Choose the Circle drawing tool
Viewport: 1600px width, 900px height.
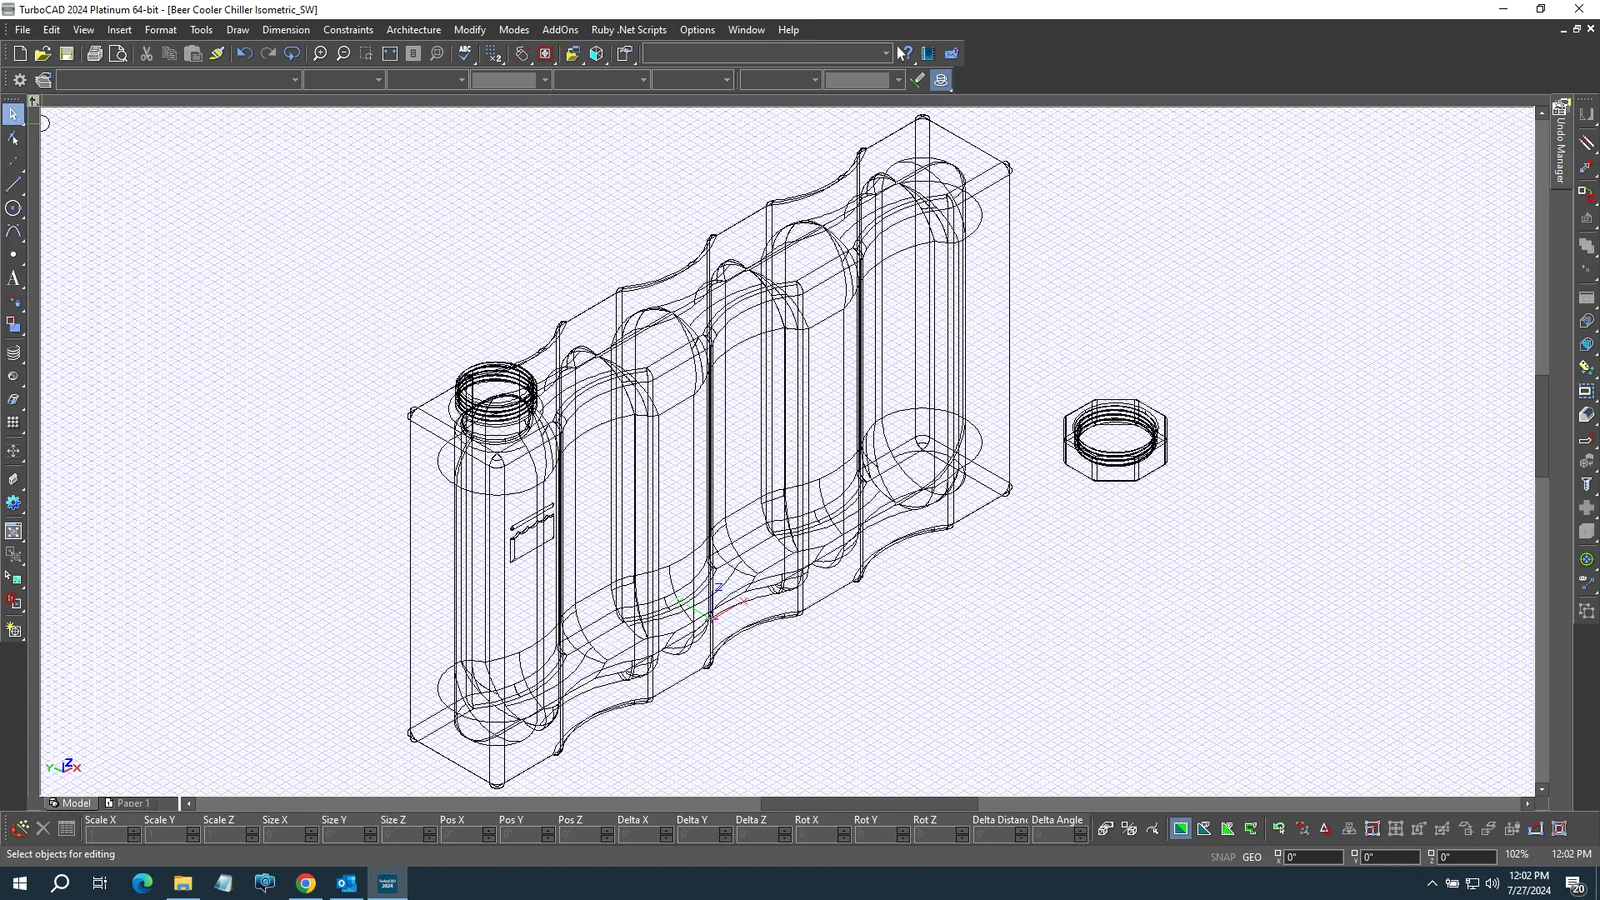(x=13, y=208)
